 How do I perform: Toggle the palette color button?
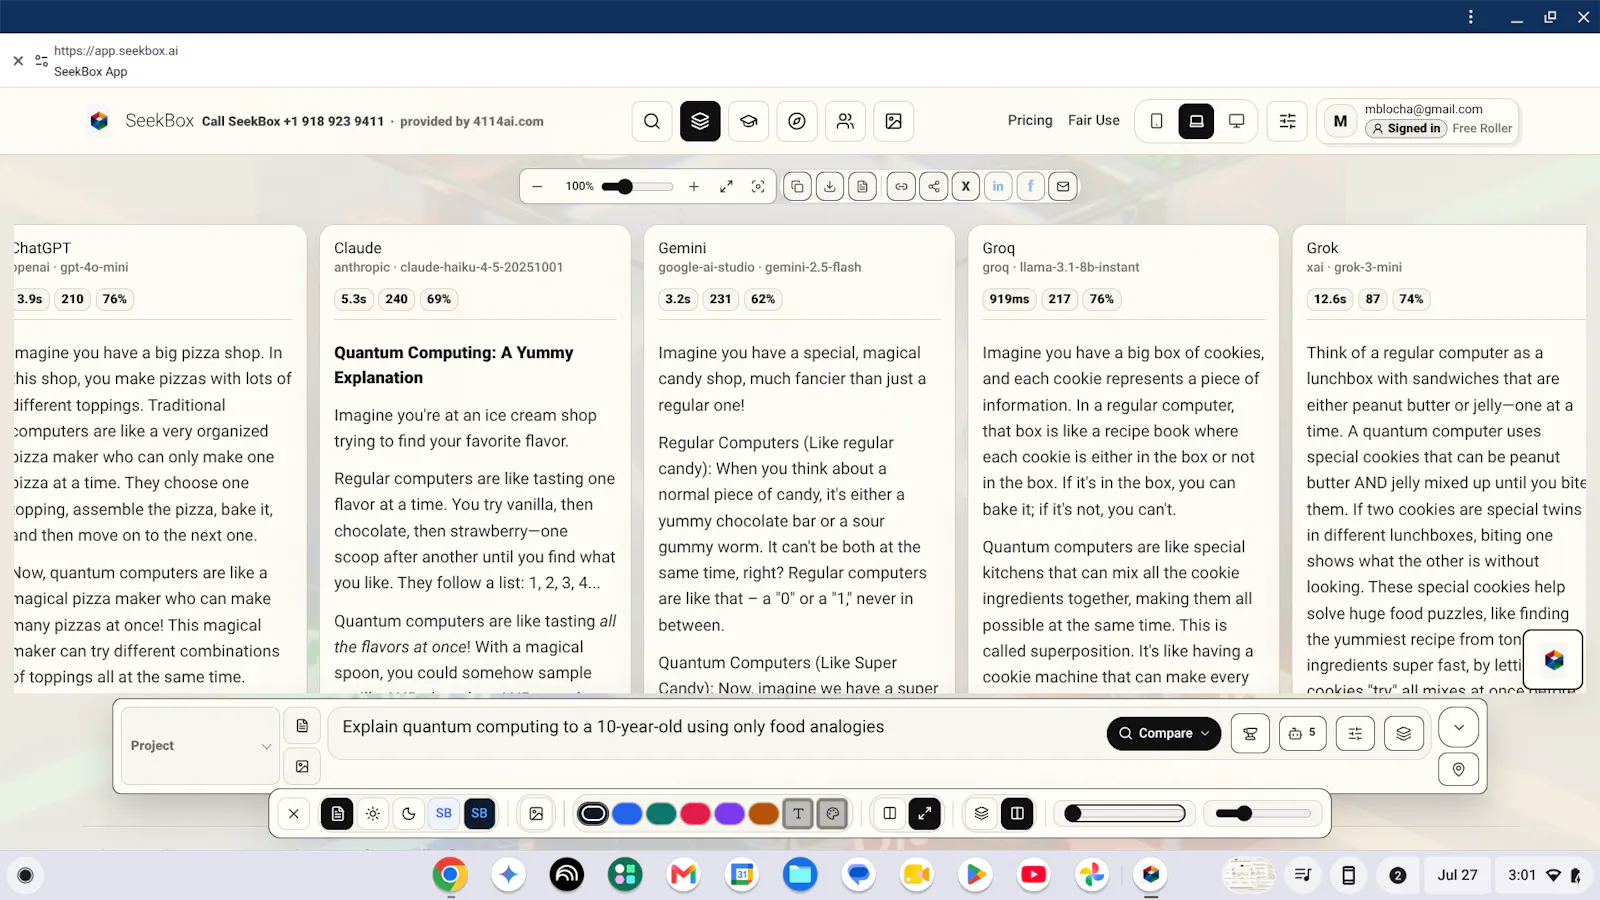click(x=833, y=814)
